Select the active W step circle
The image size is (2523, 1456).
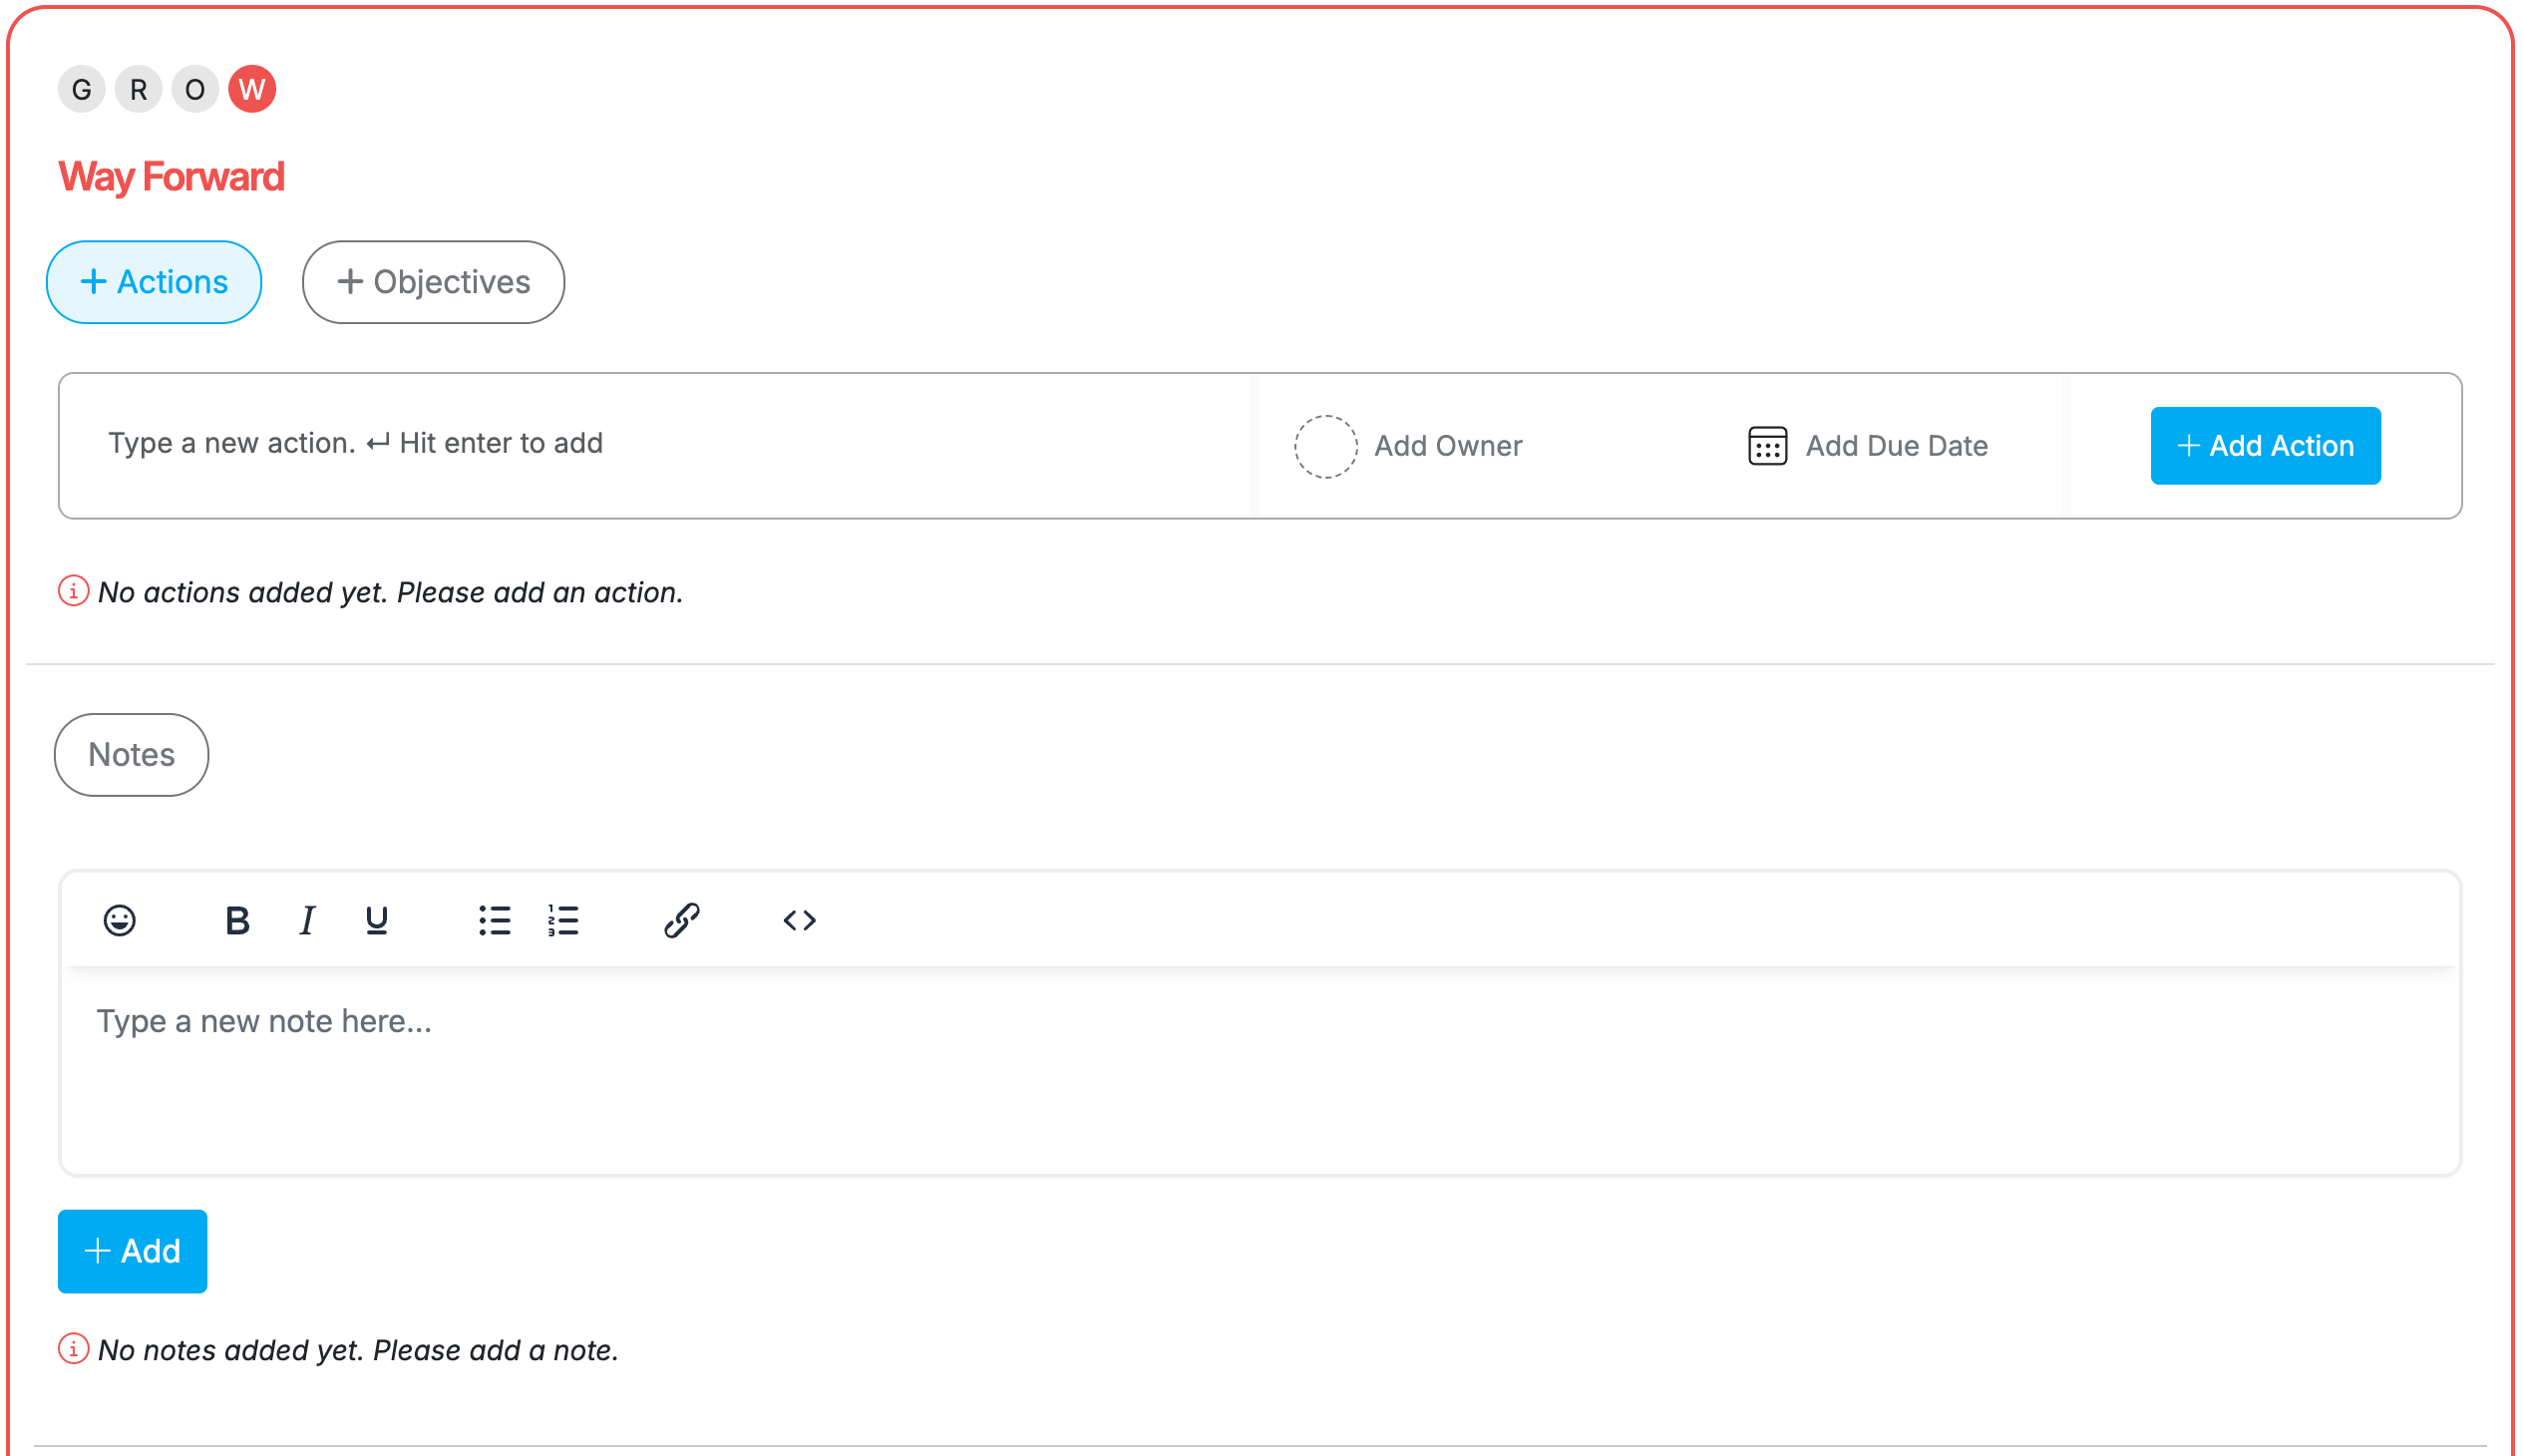point(252,90)
